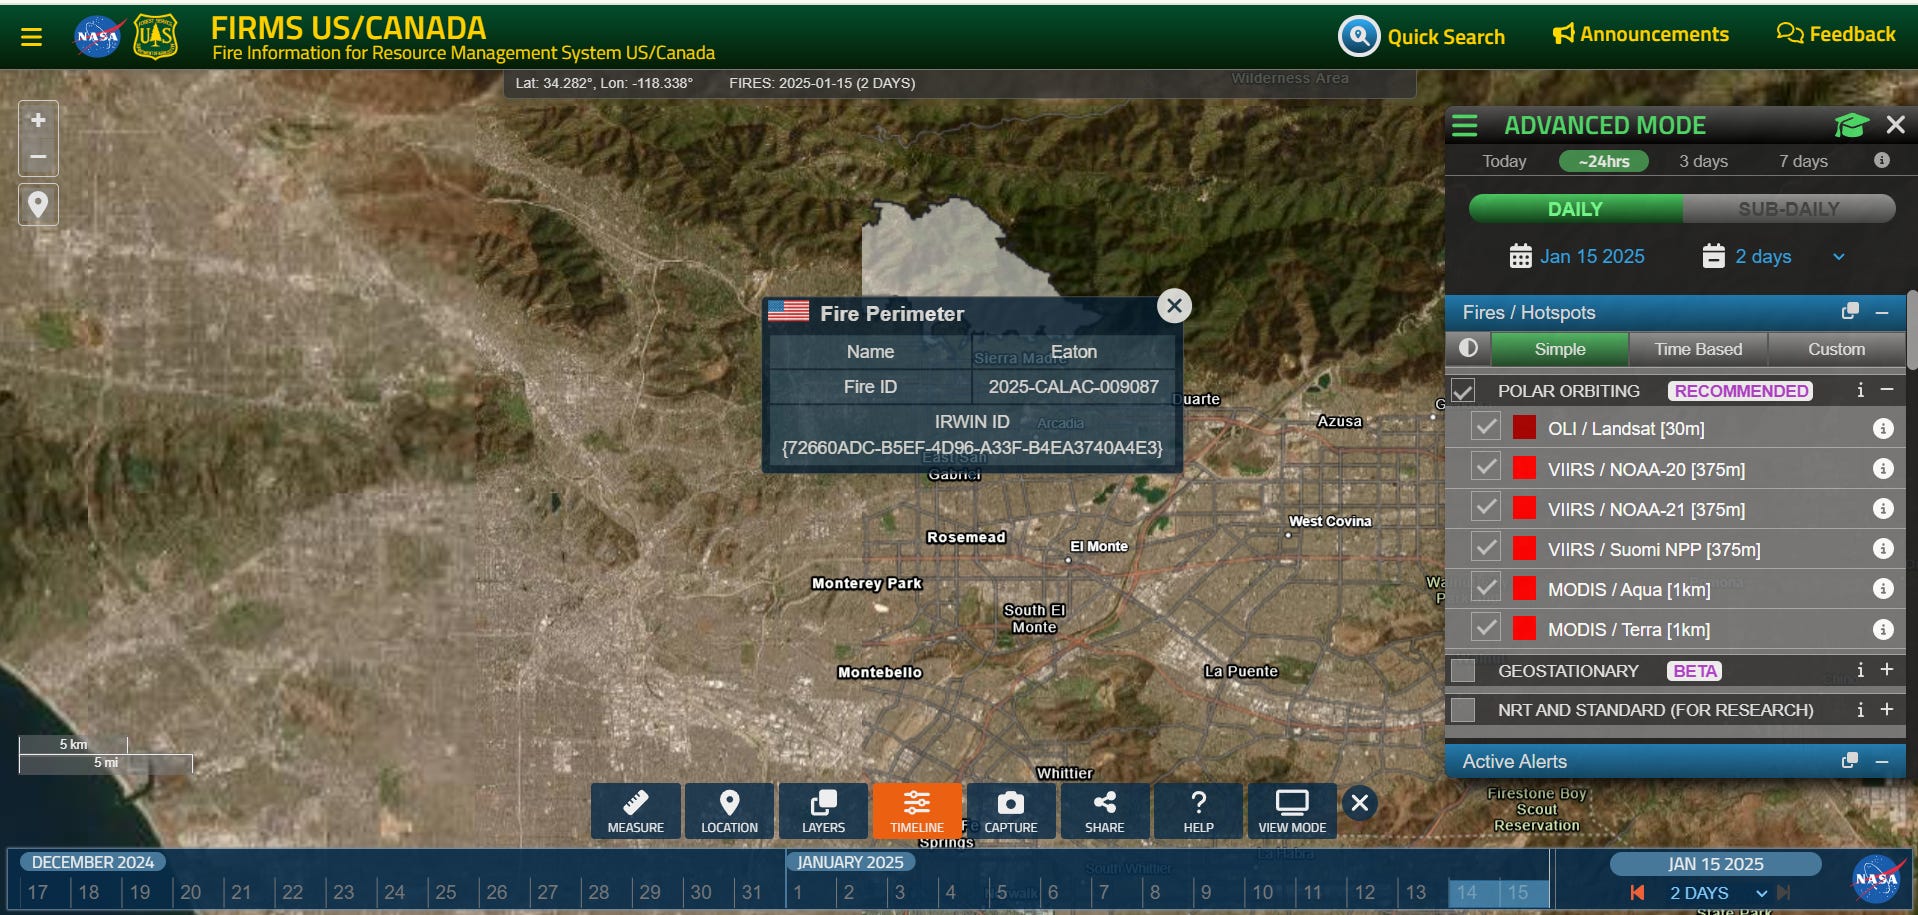Open the Jan 15 2025 date picker
This screenshot has height=915, width=1918.
point(1577,256)
